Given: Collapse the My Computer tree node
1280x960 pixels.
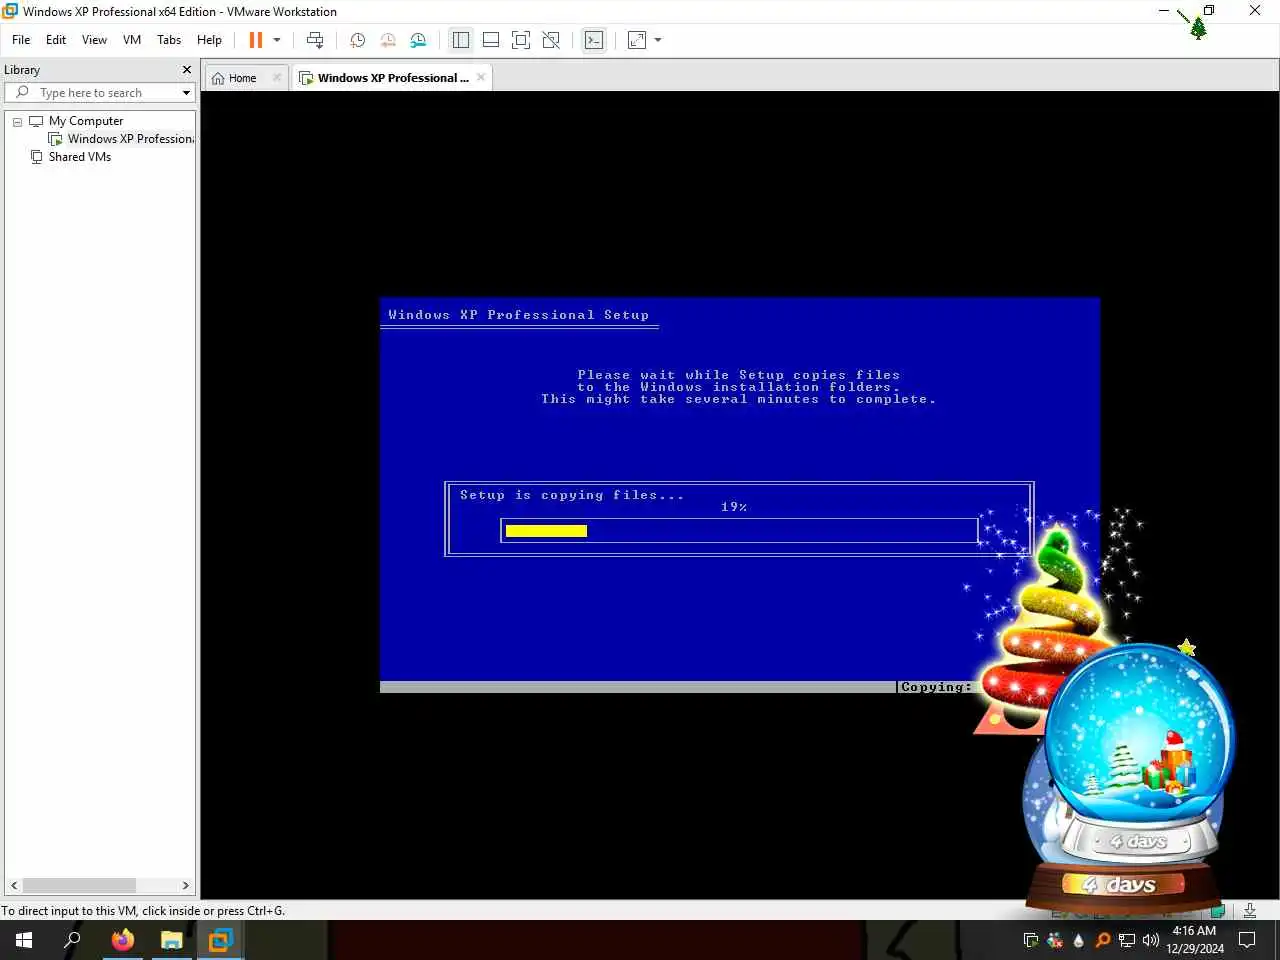Looking at the screenshot, I should click(17, 121).
